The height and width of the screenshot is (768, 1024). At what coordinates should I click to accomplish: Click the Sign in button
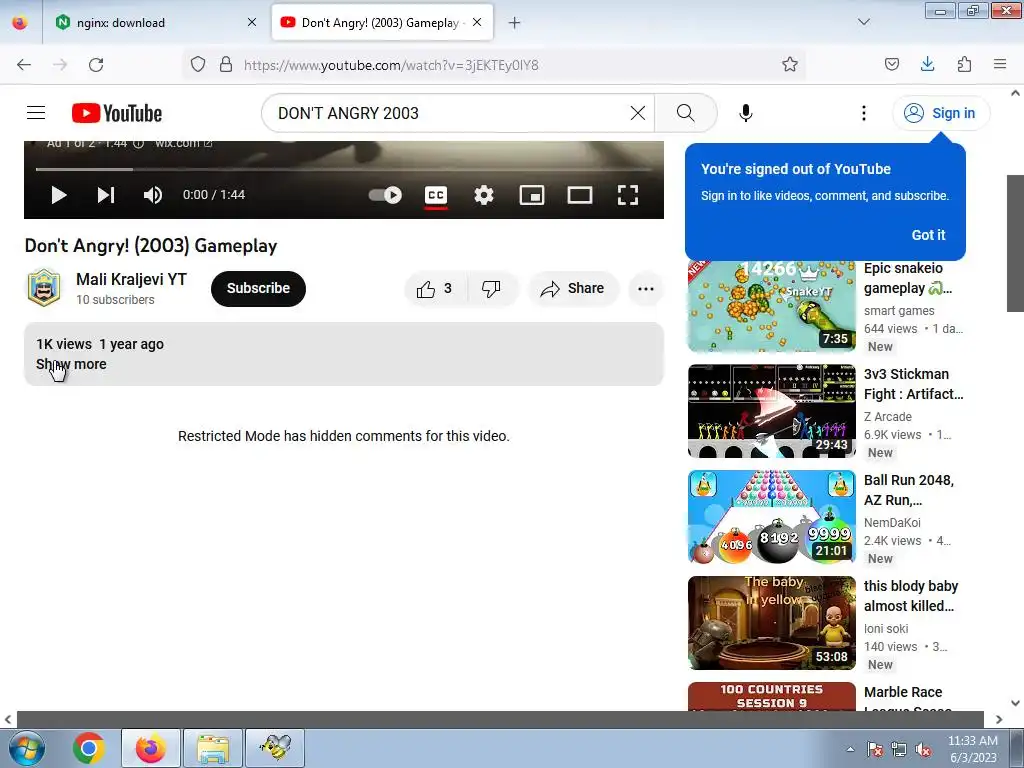[x=941, y=113]
